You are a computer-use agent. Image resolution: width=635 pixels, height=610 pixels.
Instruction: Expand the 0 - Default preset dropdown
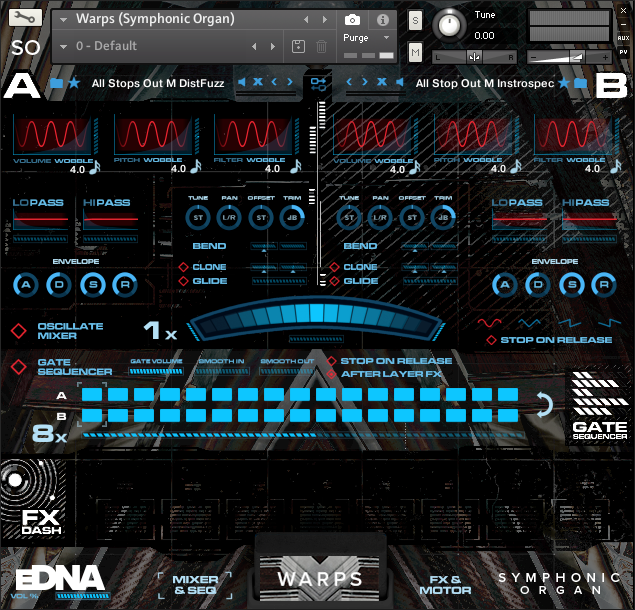(64, 46)
